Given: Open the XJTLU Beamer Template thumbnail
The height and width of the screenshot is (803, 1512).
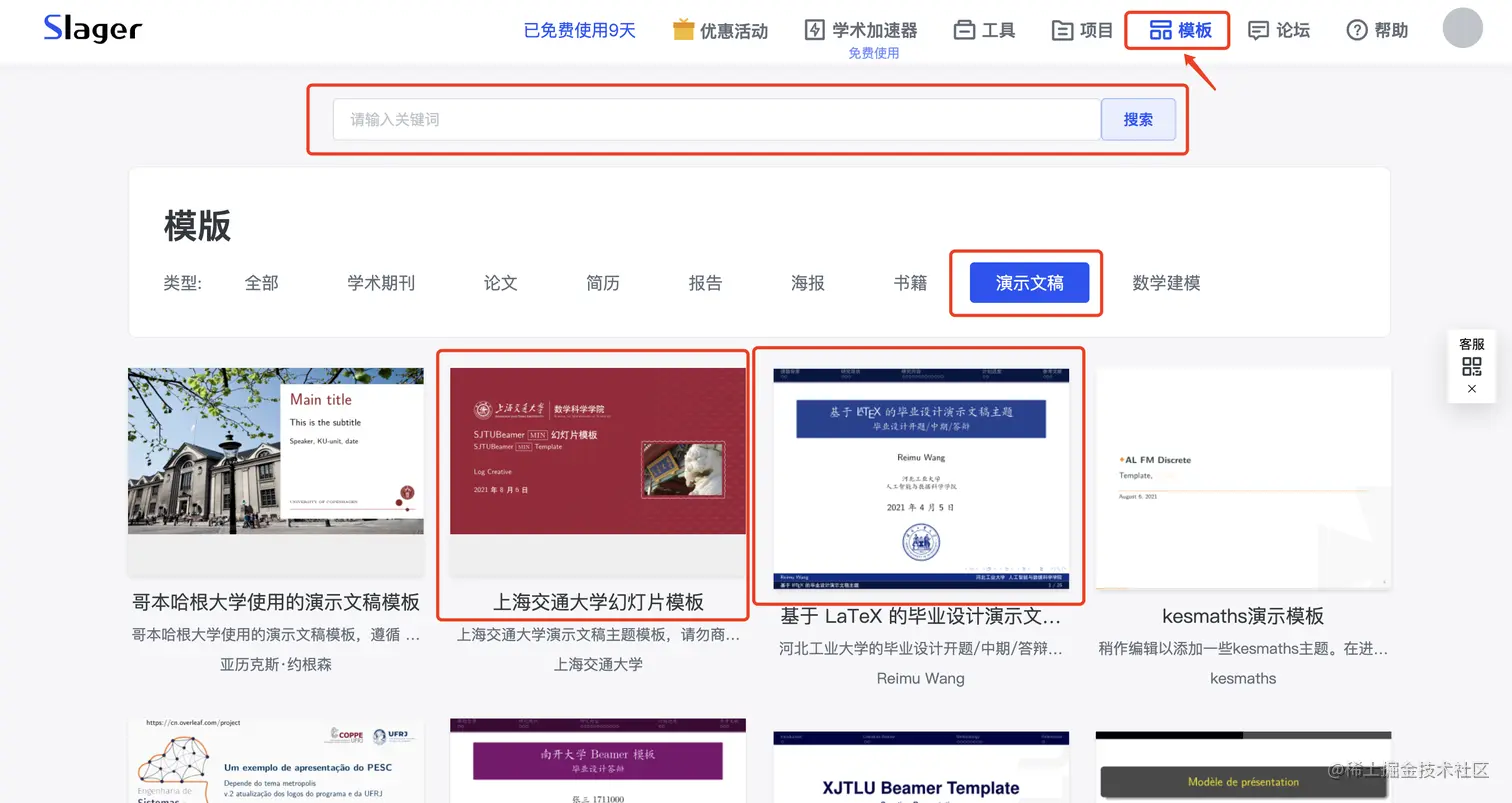Looking at the screenshot, I should (921, 767).
